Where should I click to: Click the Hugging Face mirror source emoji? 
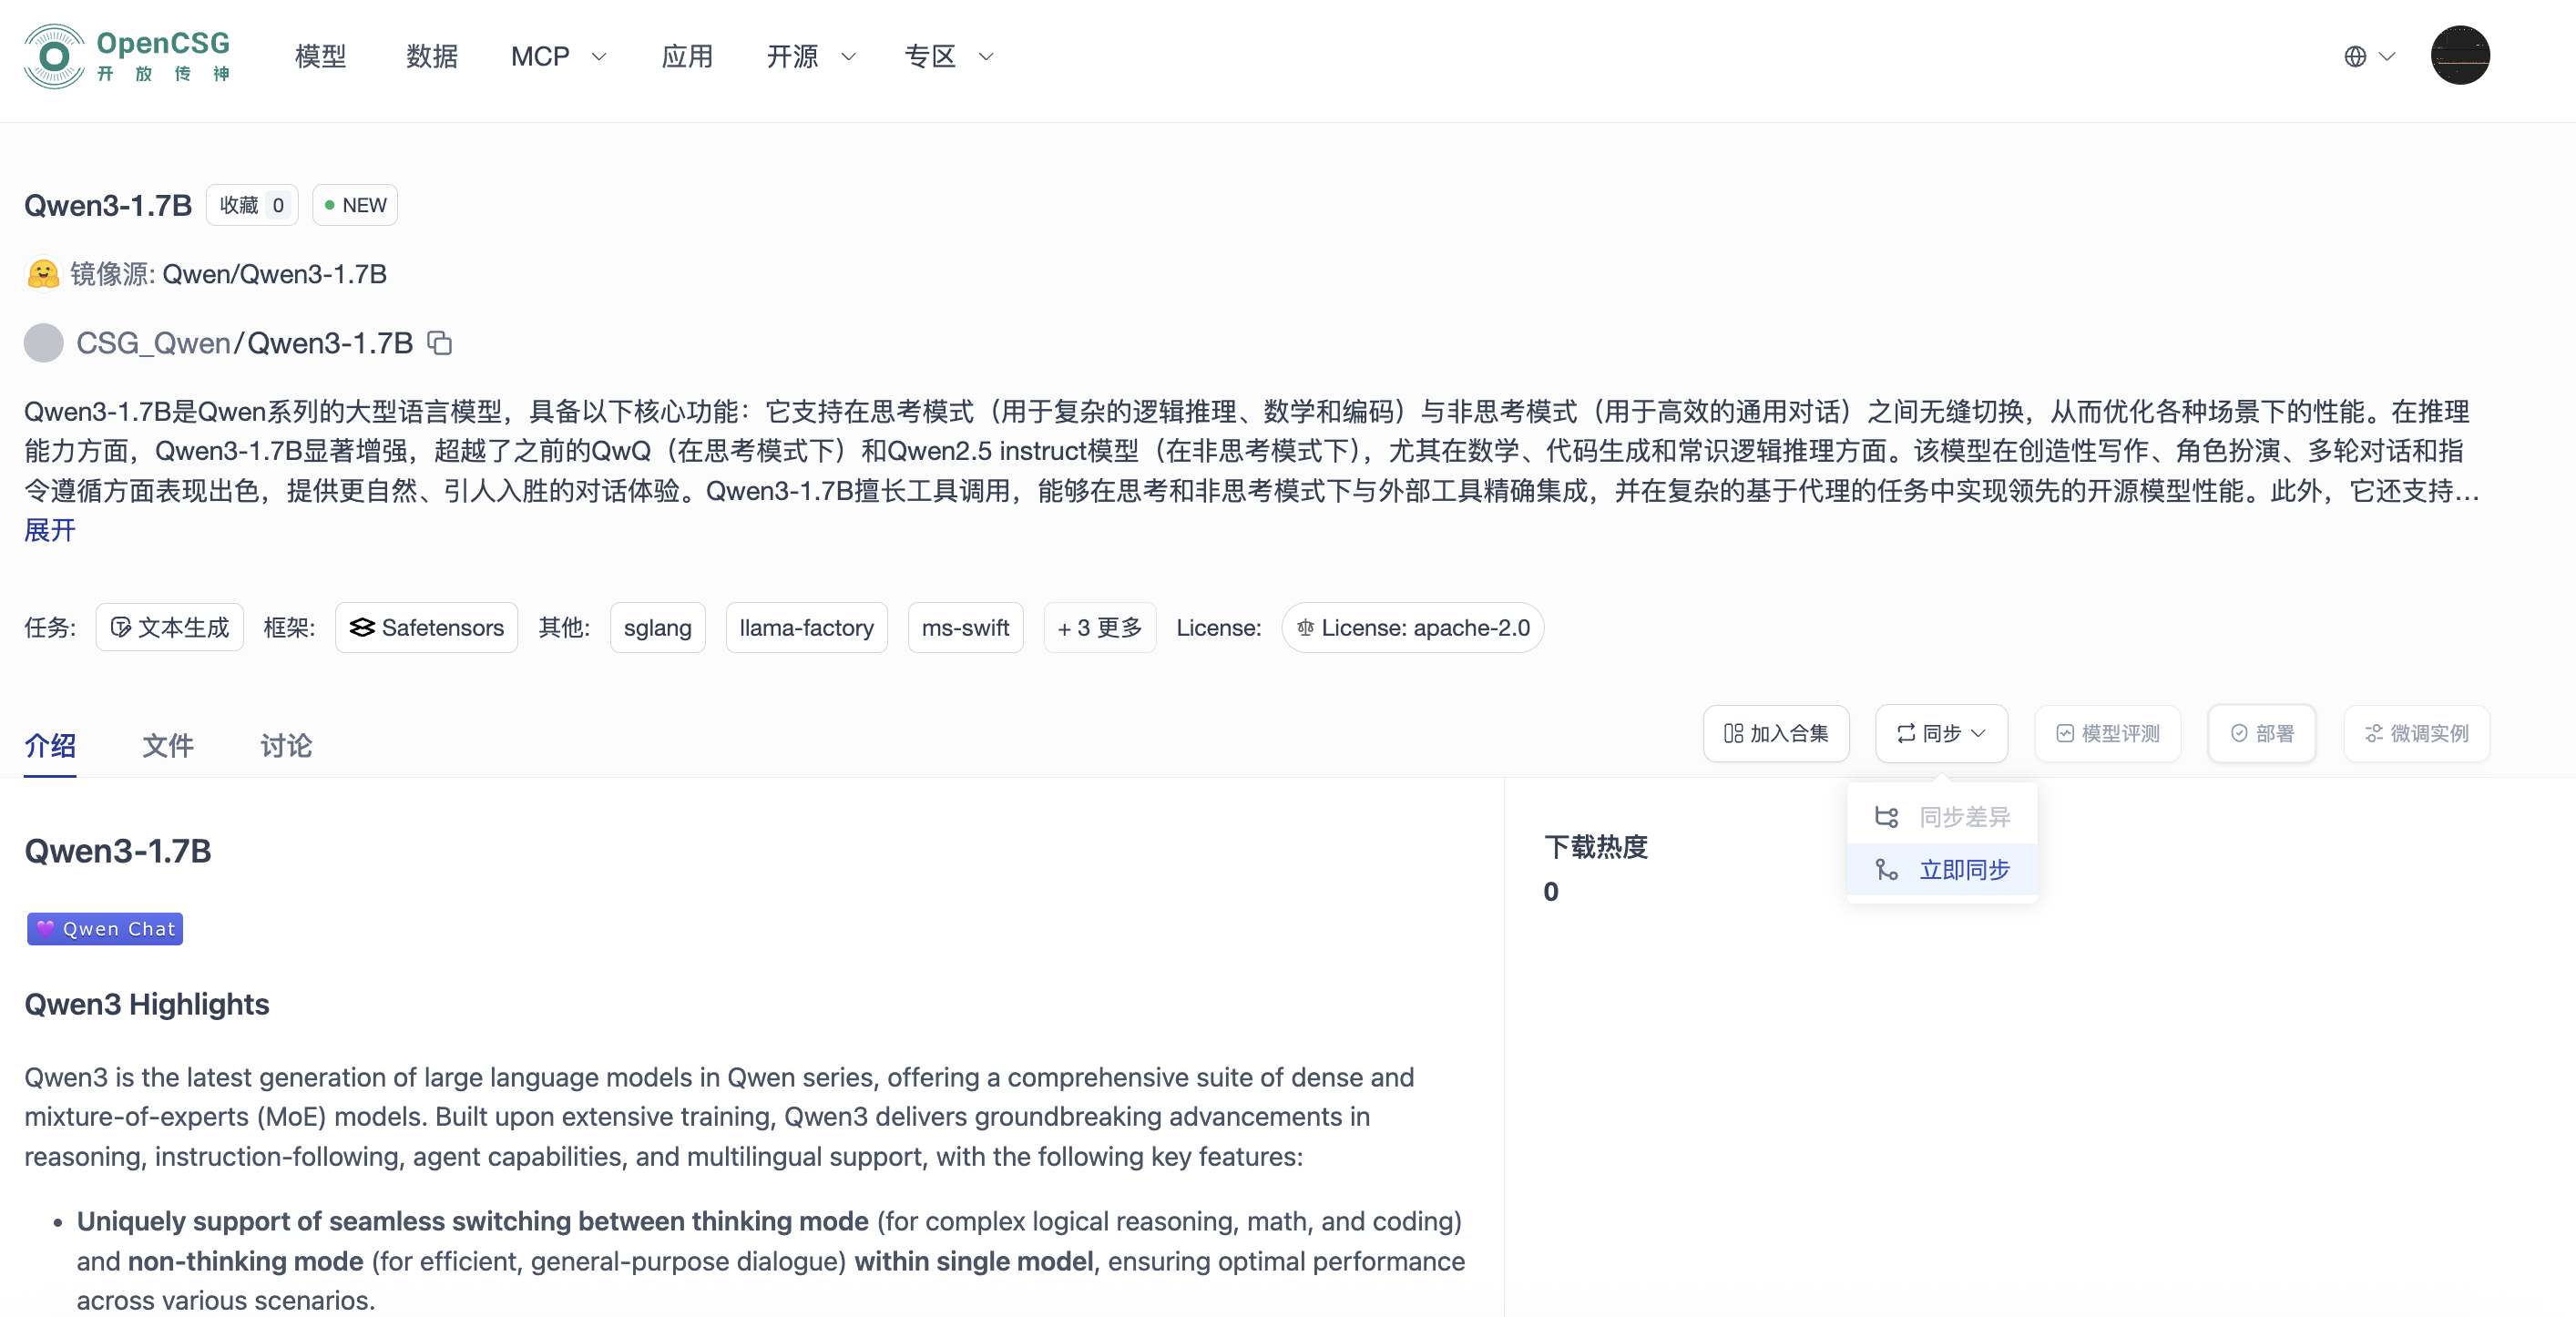click(x=43, y=273)
